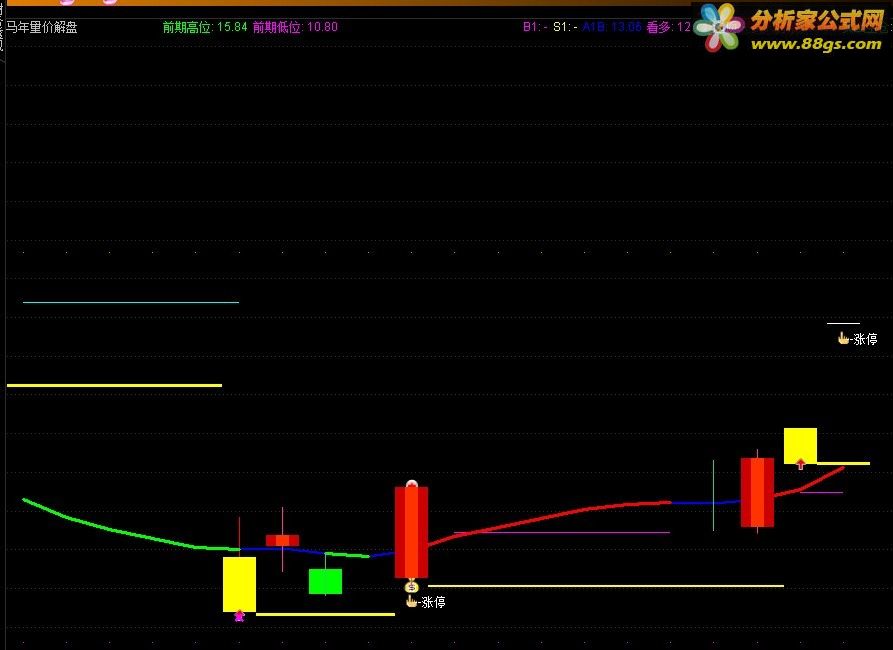Select the leftmost yellow candle
Screen dimensions: 893x650
pos(239,584)
